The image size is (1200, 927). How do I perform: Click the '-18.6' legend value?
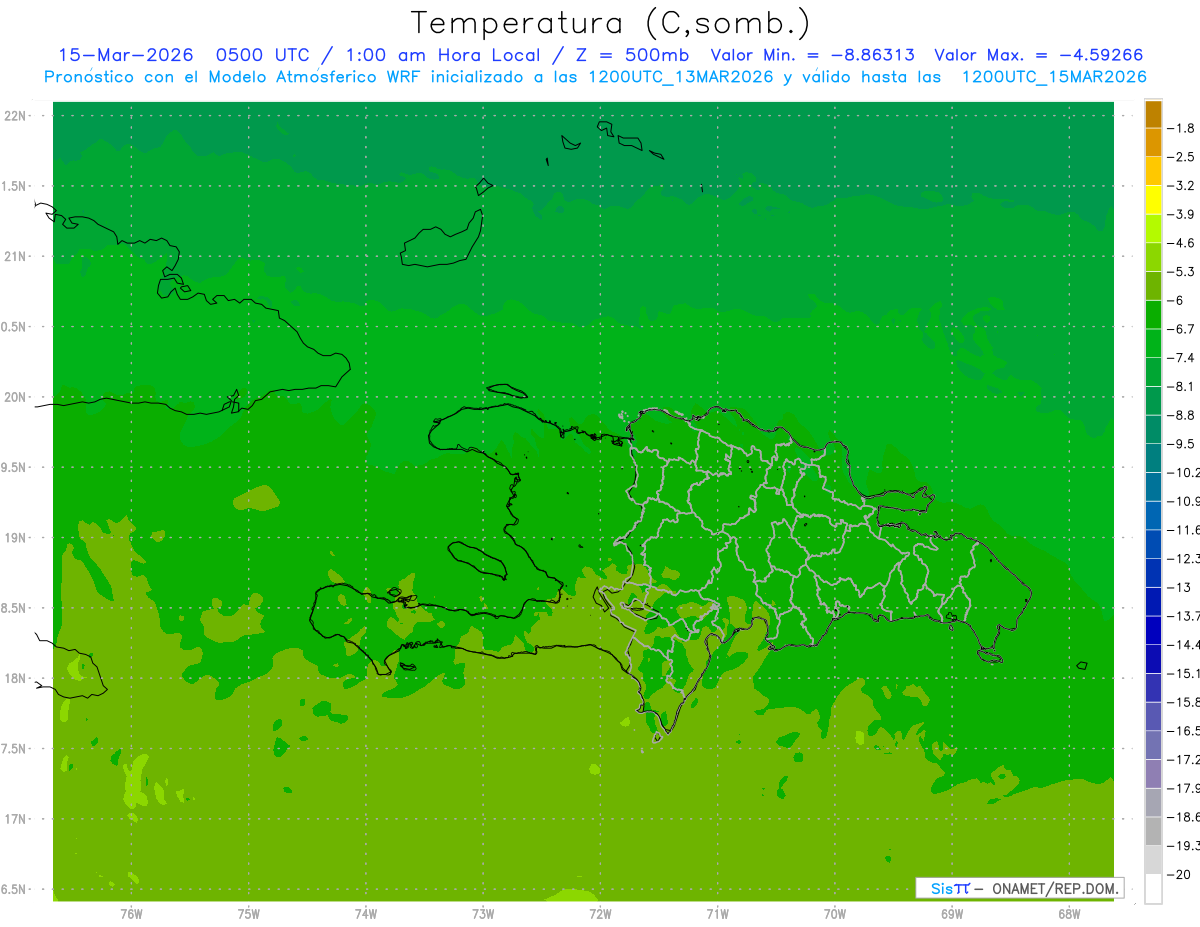pyautogui.click(x=1183, y=817)
